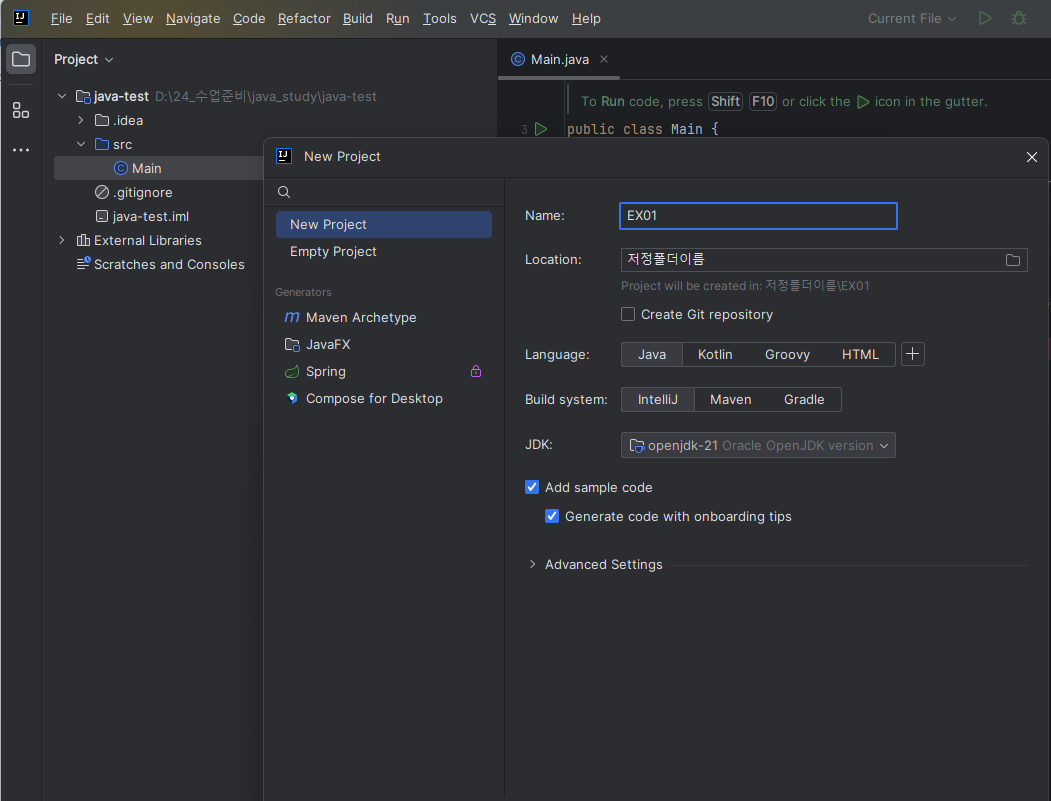Open the Refactor menu

[x=304, y=19]
